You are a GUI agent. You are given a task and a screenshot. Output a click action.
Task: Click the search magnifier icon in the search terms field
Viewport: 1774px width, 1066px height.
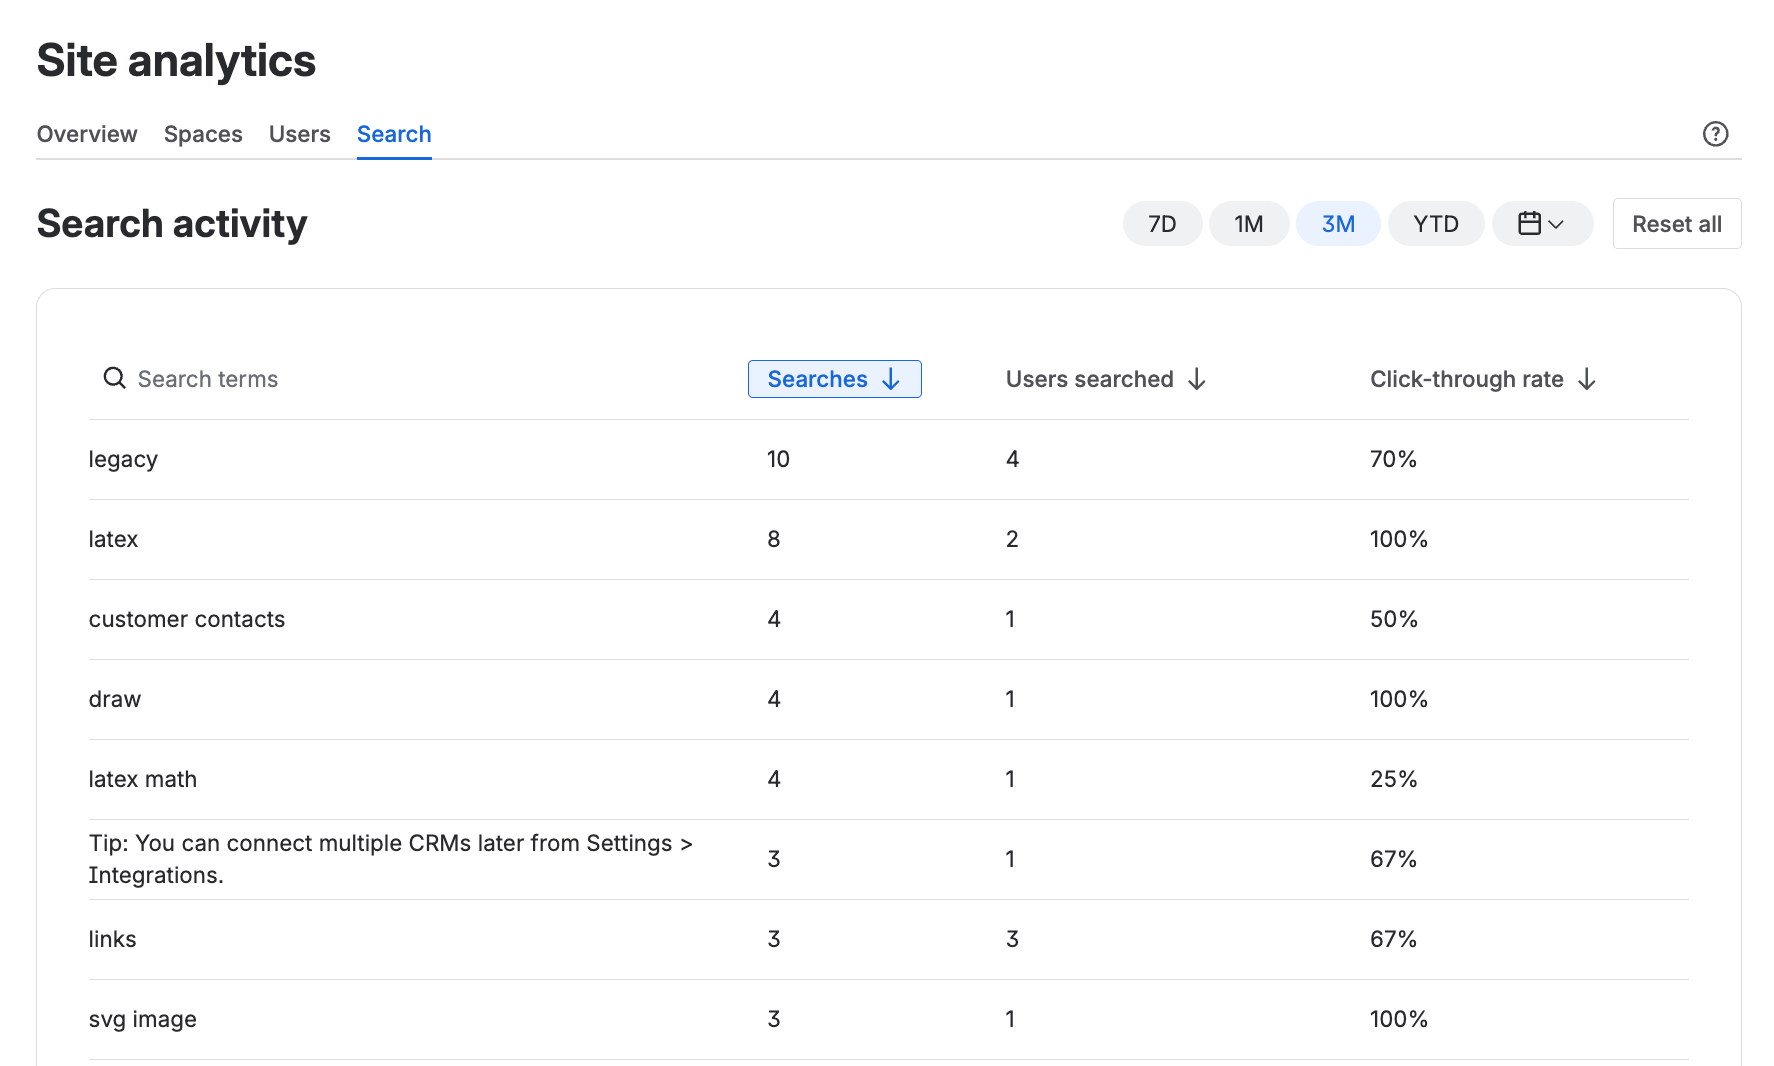pos(114,378)
